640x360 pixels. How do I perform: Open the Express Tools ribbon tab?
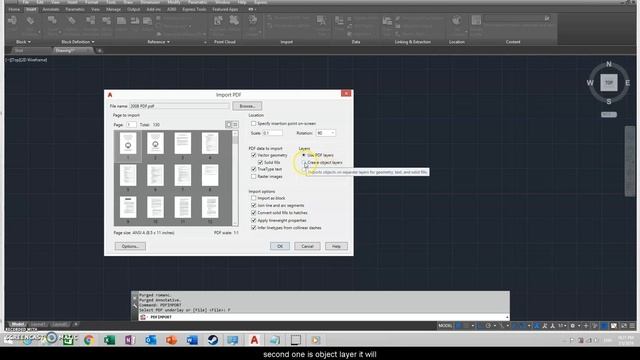(194, 9)
